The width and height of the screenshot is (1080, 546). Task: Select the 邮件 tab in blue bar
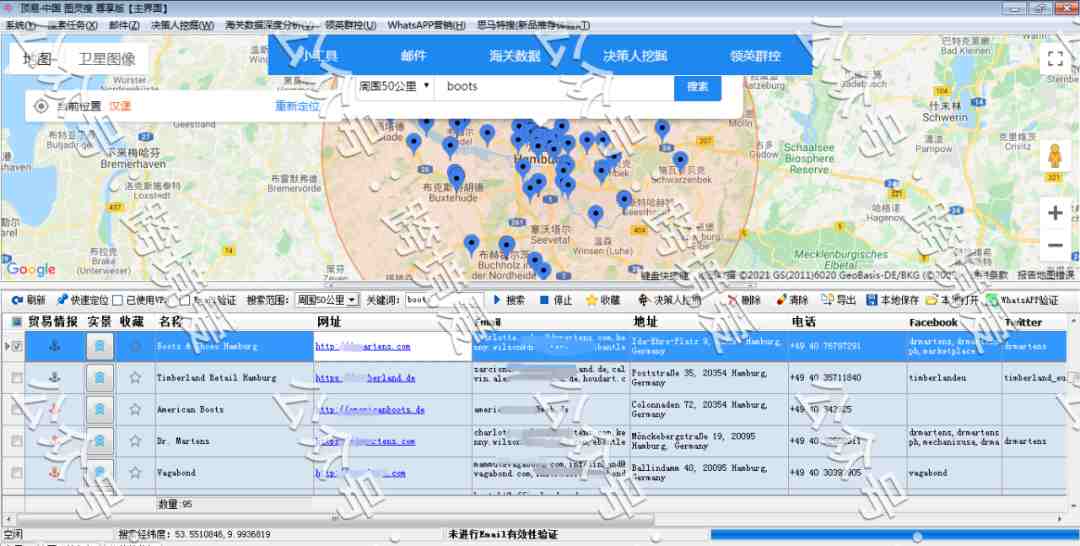414,56
